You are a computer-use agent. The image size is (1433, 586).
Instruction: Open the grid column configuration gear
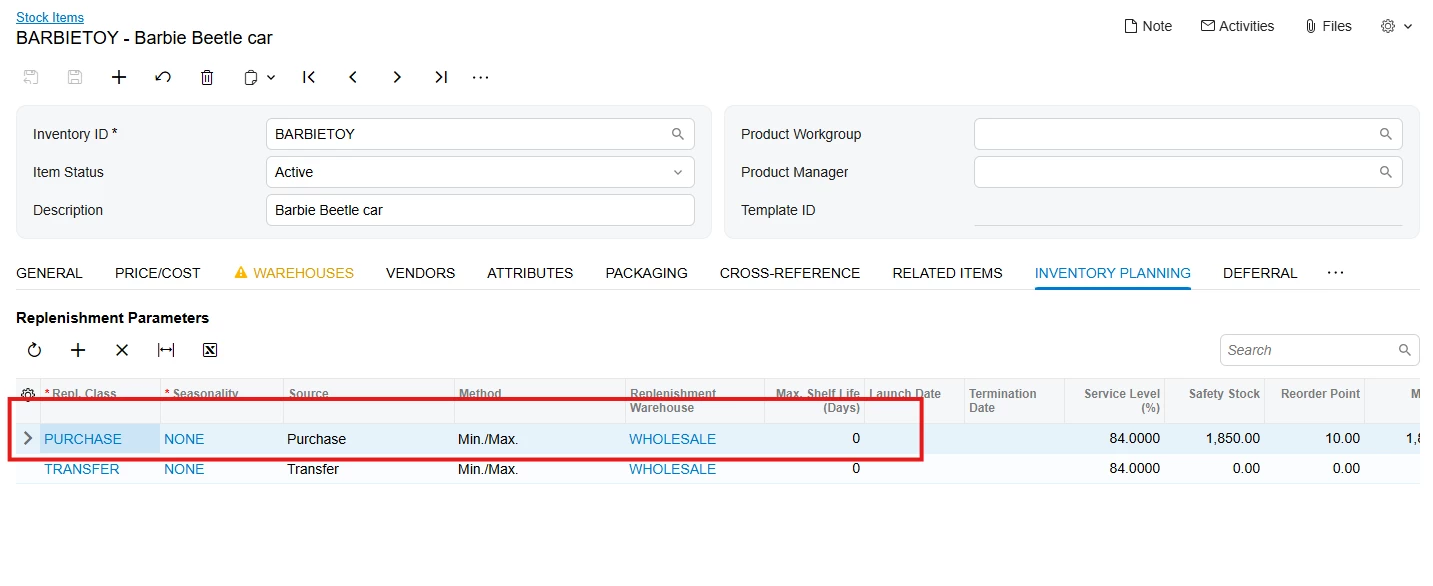point(28,394)
